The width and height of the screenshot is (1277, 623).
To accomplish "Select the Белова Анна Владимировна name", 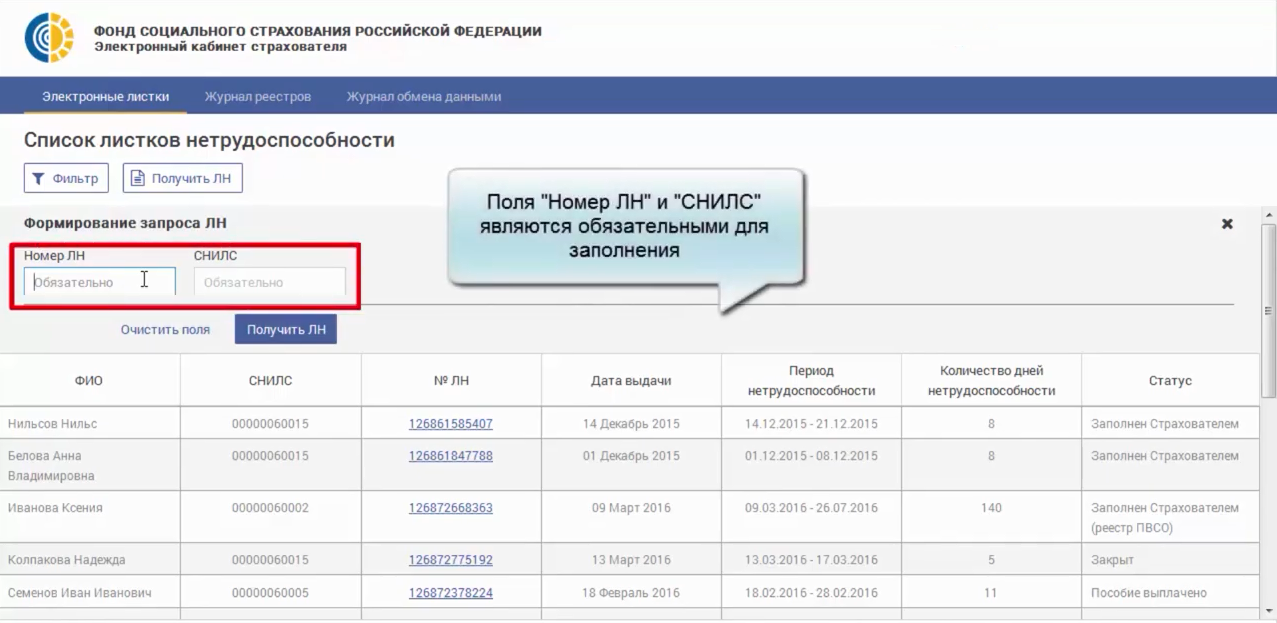I will pos(51,466).
